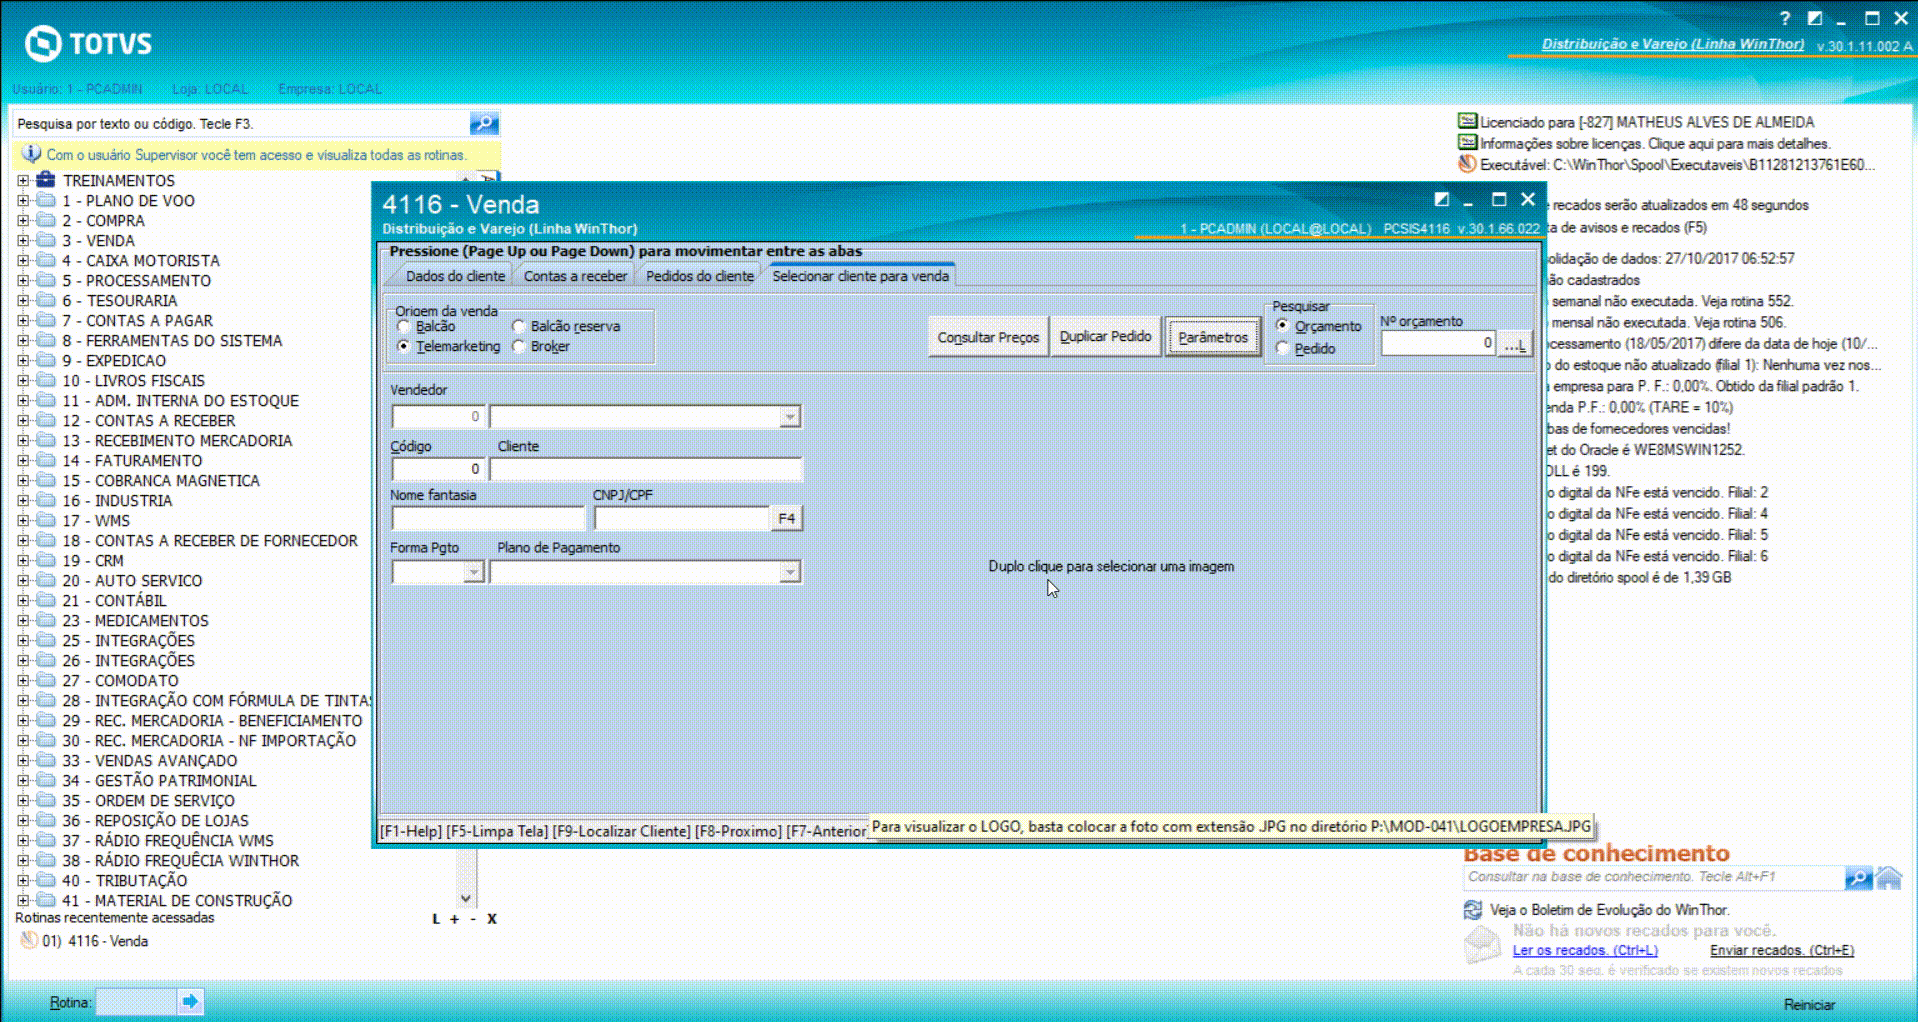Click the folder icon for 14 - FATURAMENTO
The height and width of the screenshot is (1022, 1918).
[46, 460]
